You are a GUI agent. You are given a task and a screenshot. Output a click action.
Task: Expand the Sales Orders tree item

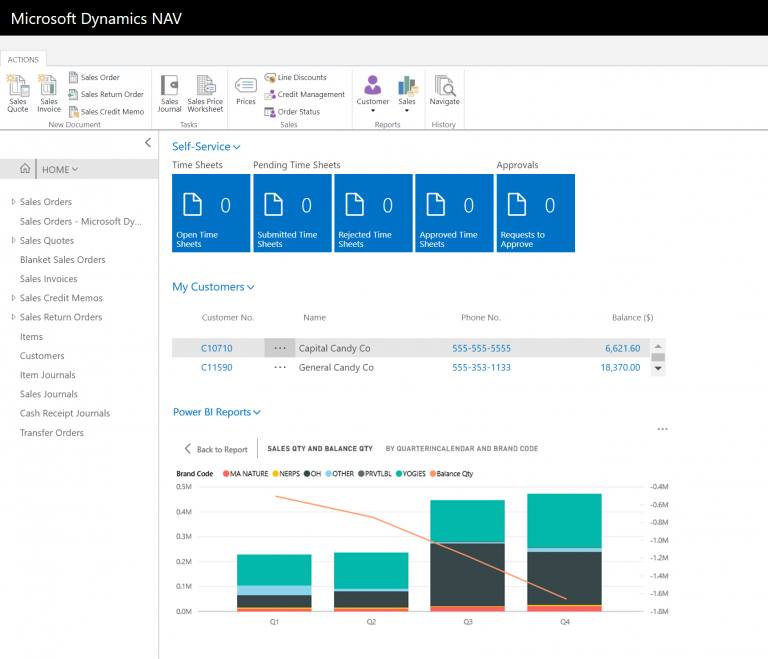pos(13,202)
